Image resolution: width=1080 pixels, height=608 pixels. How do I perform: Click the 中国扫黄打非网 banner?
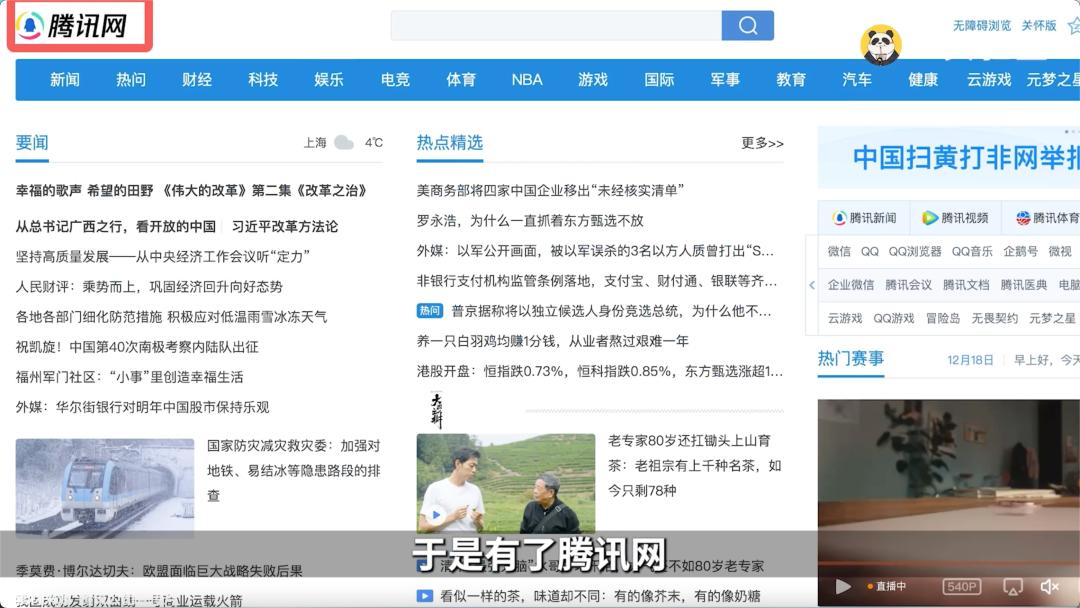click(x=948, y=158)
